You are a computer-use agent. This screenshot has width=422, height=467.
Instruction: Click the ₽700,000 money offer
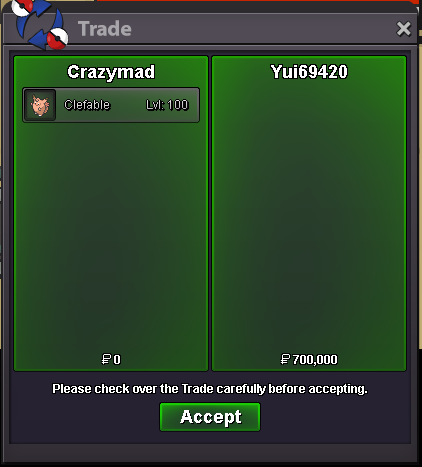pos(309,359)
